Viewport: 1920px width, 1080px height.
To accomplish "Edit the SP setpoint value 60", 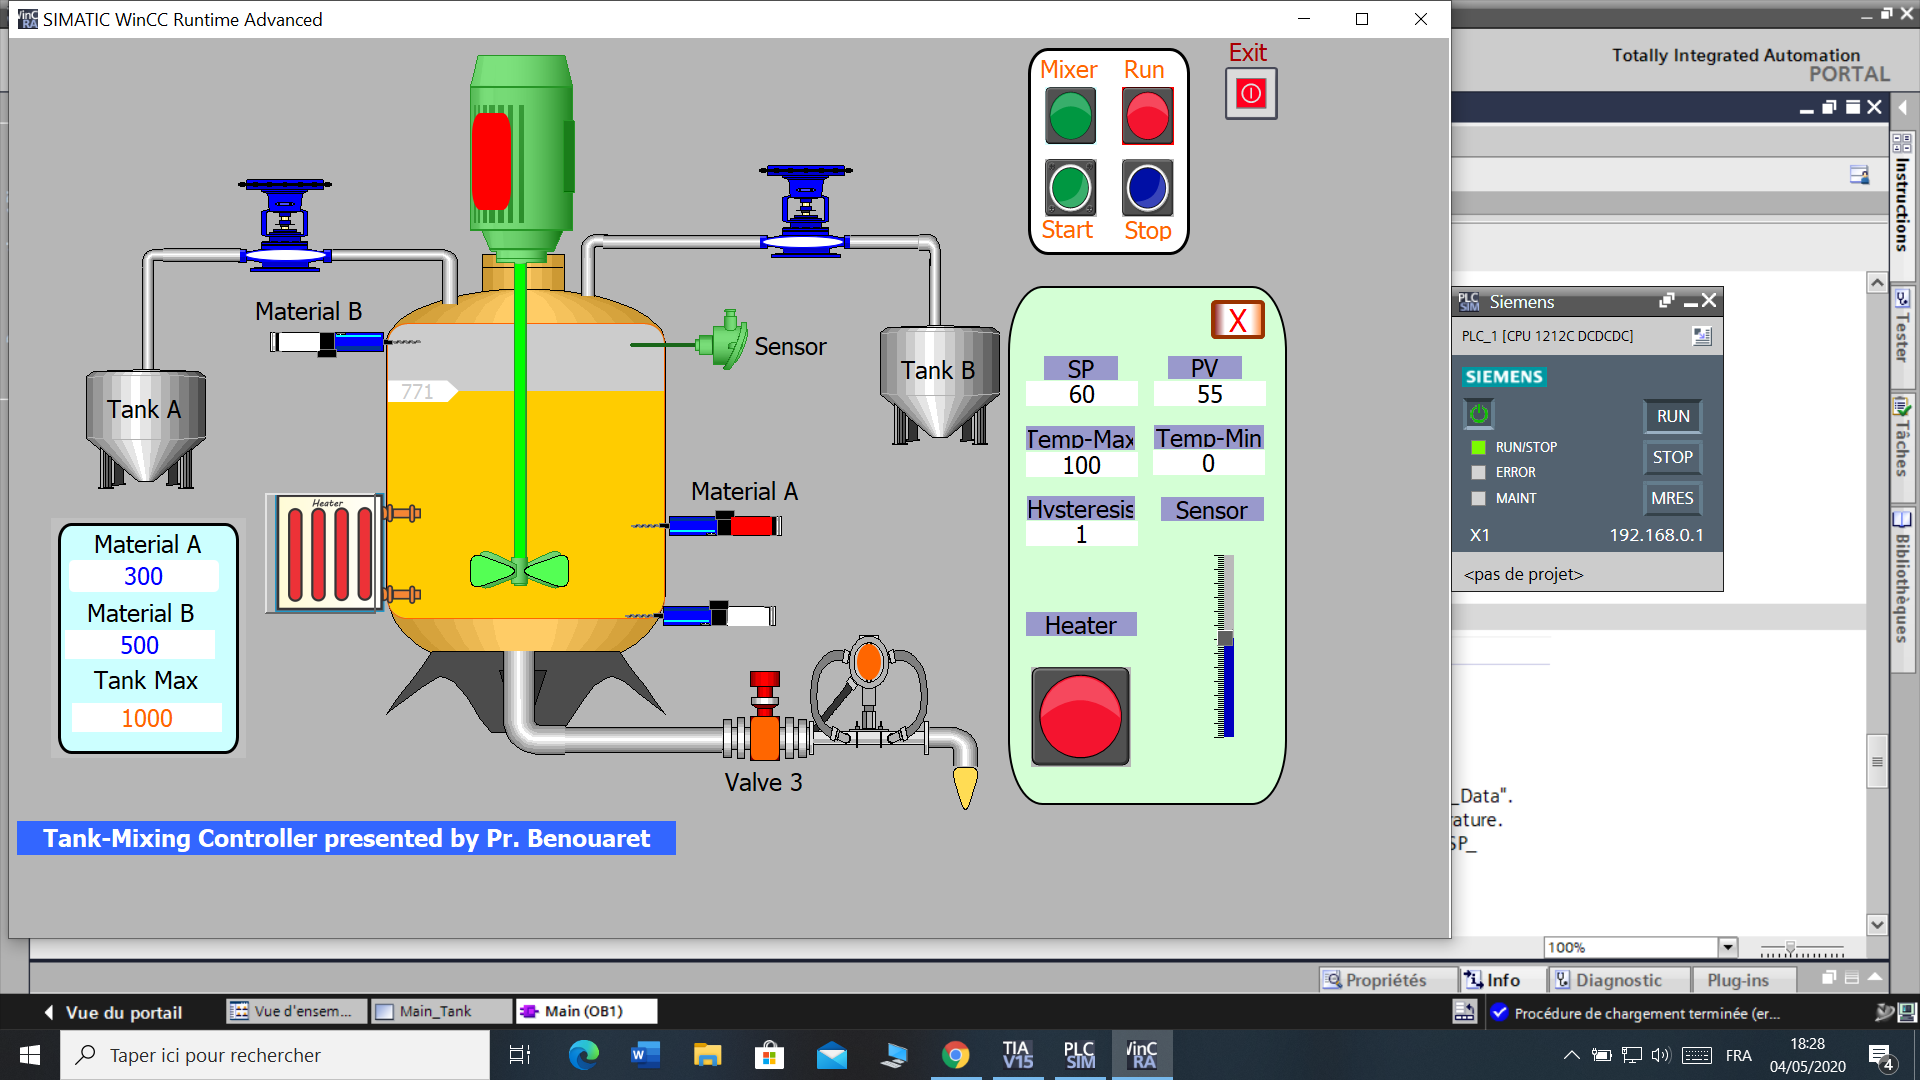I will (1081, 394).
